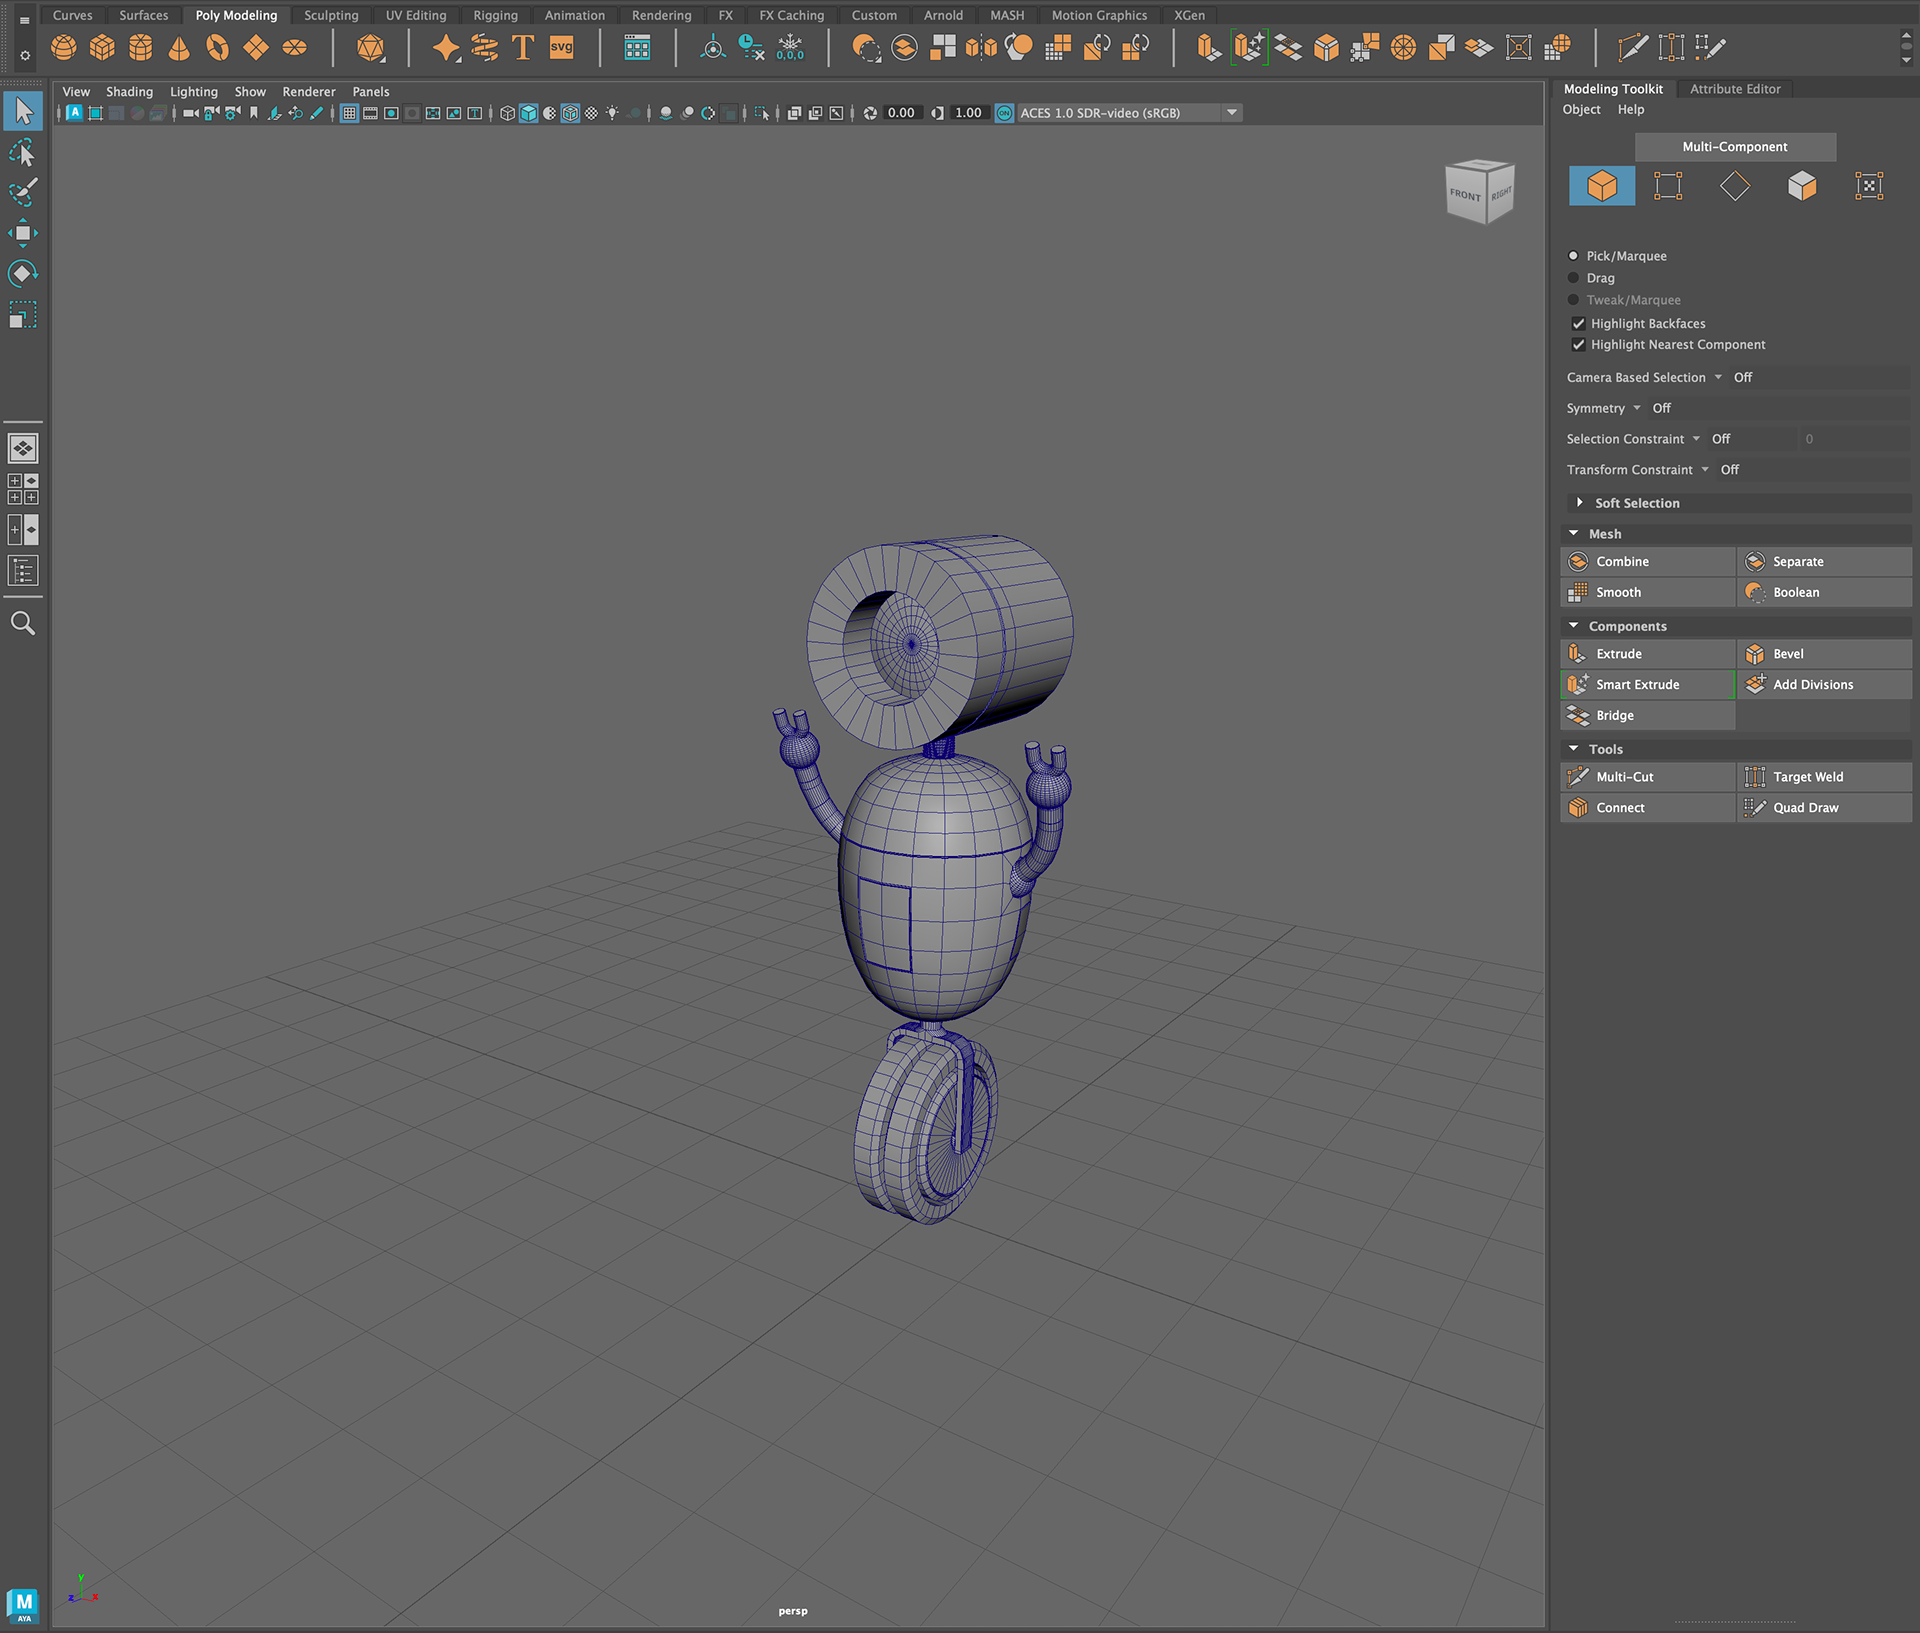Toggle Highlight Nearest Component checkbox
The image size is (1920, 1633).
(x=1578, y=344)
